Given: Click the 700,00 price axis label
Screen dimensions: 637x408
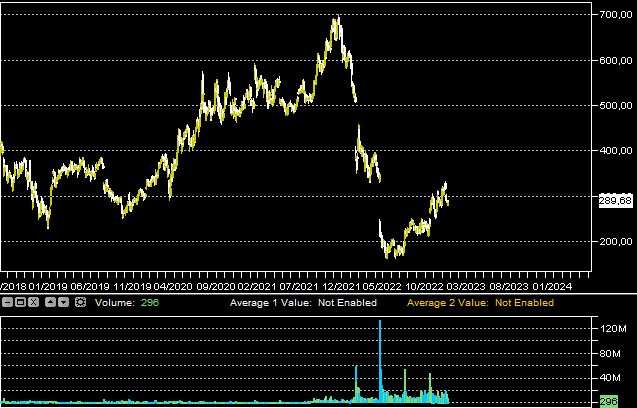Looking at the screenshot, I should (614, 15).
